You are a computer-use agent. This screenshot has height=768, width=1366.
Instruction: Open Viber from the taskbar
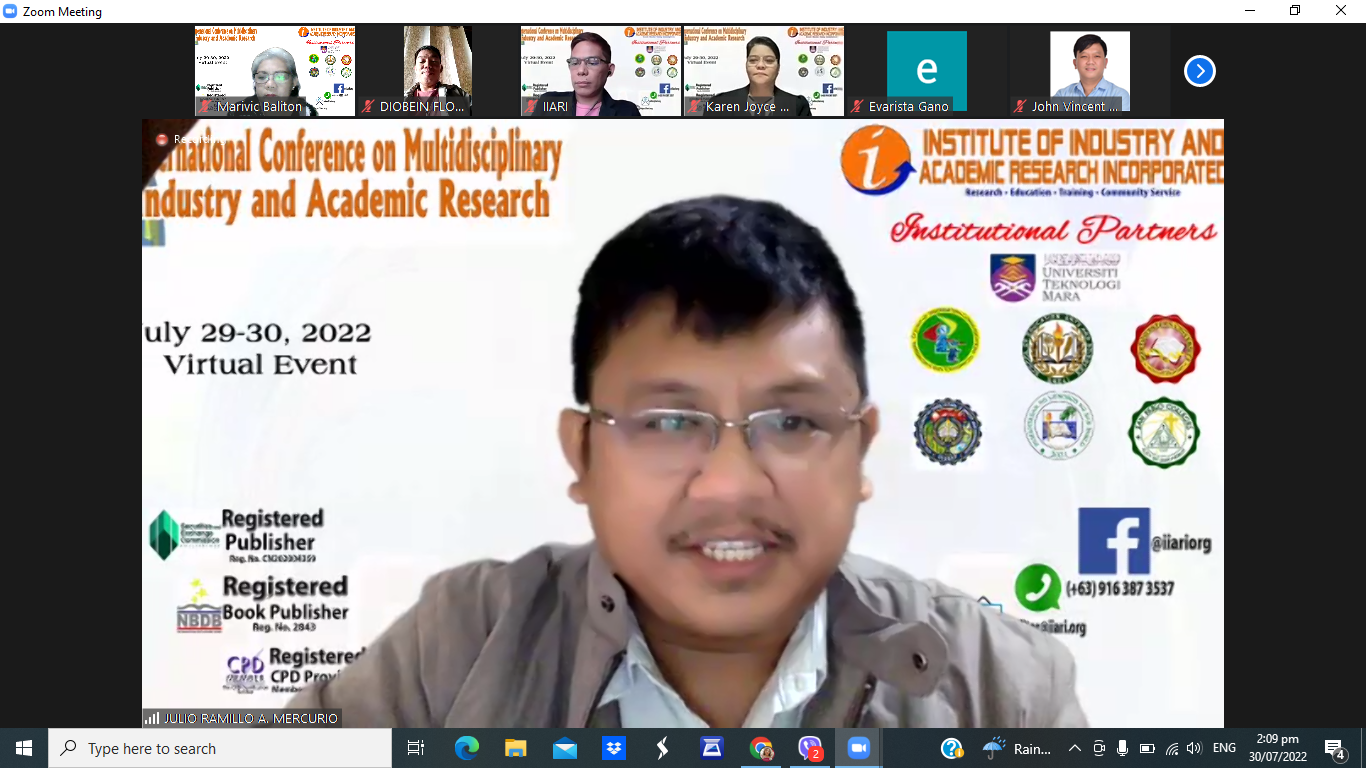coord(810,748)
